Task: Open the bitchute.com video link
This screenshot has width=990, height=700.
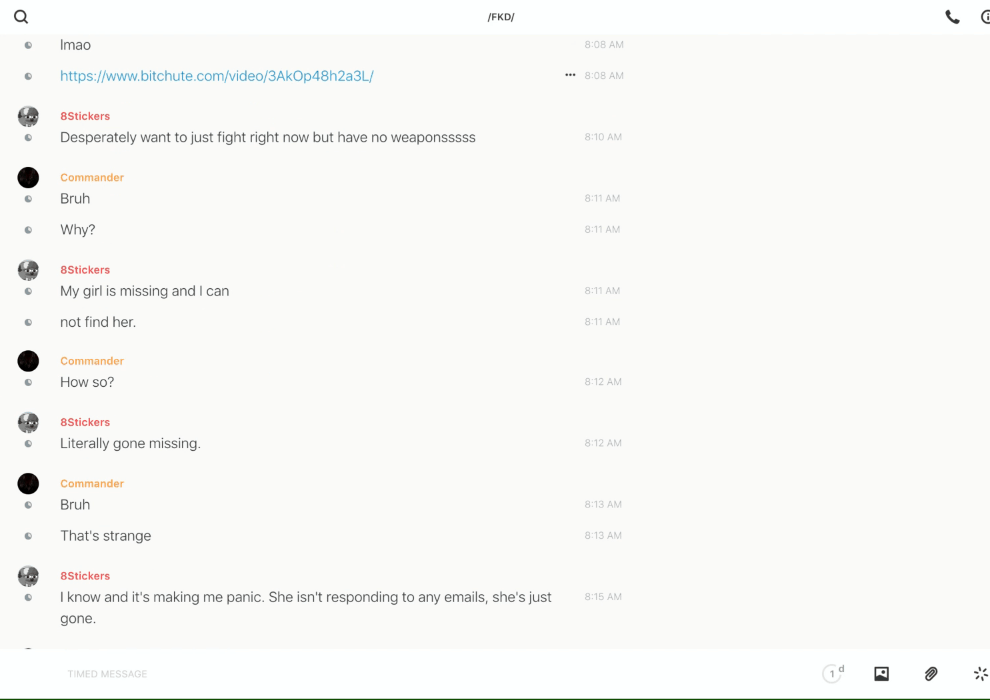Action: (217, 76)
